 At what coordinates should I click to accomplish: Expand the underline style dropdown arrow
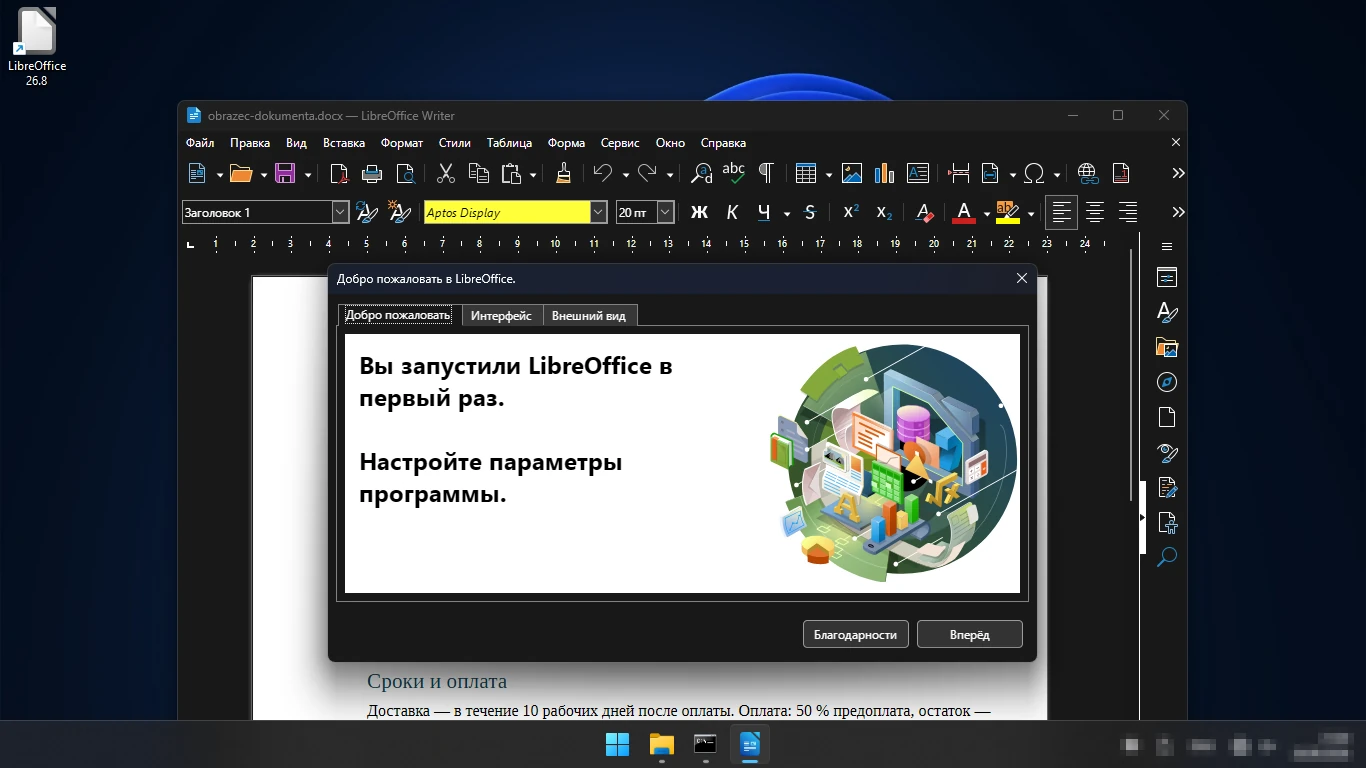pos(787,213)
